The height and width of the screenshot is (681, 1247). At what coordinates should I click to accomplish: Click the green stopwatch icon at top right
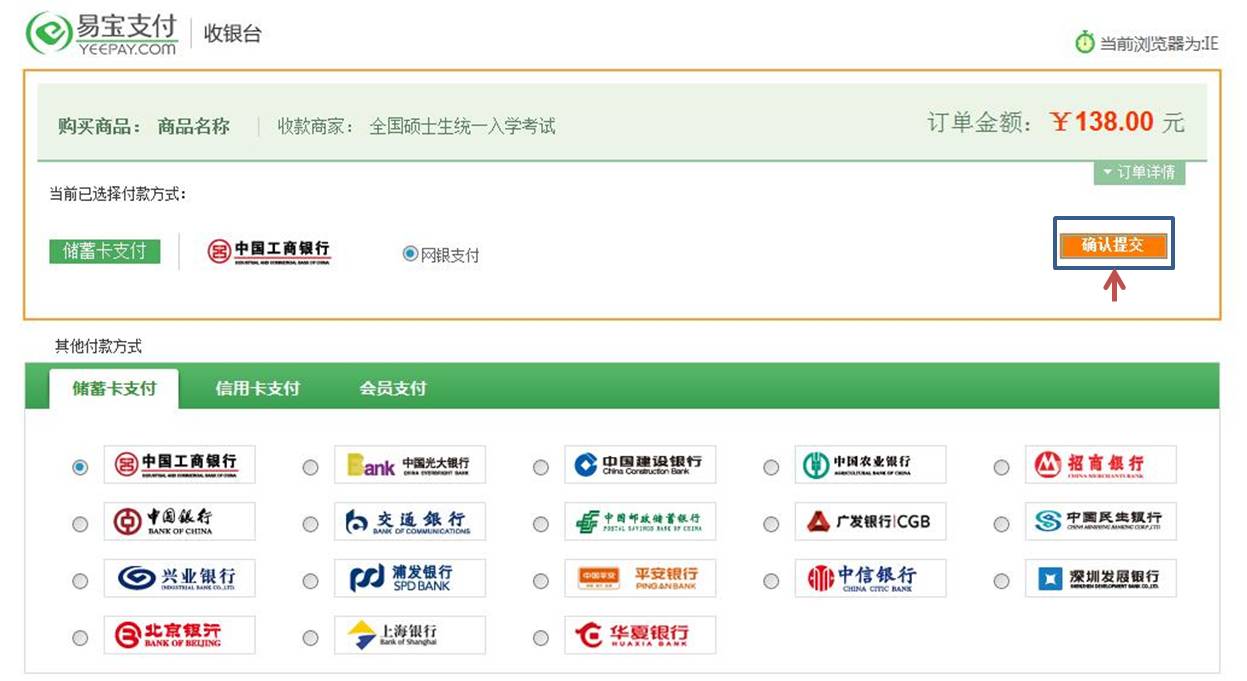(x=1084, y=42)
